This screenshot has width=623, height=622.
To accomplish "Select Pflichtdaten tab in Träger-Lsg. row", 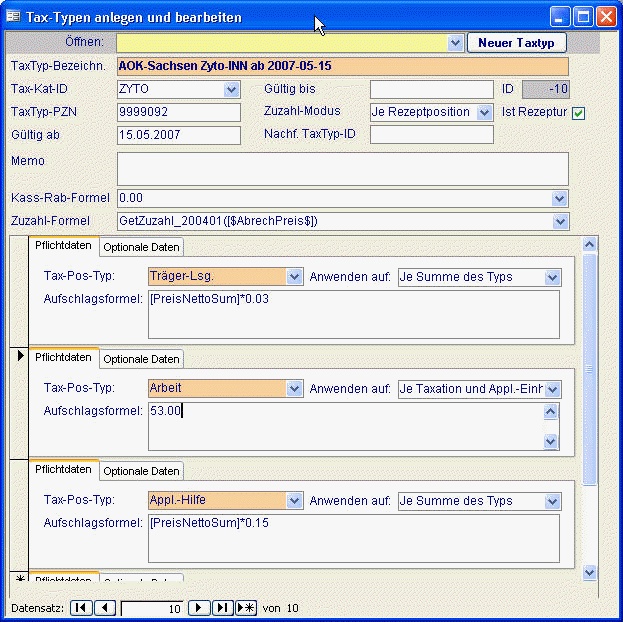I will [x=64, y=246].
